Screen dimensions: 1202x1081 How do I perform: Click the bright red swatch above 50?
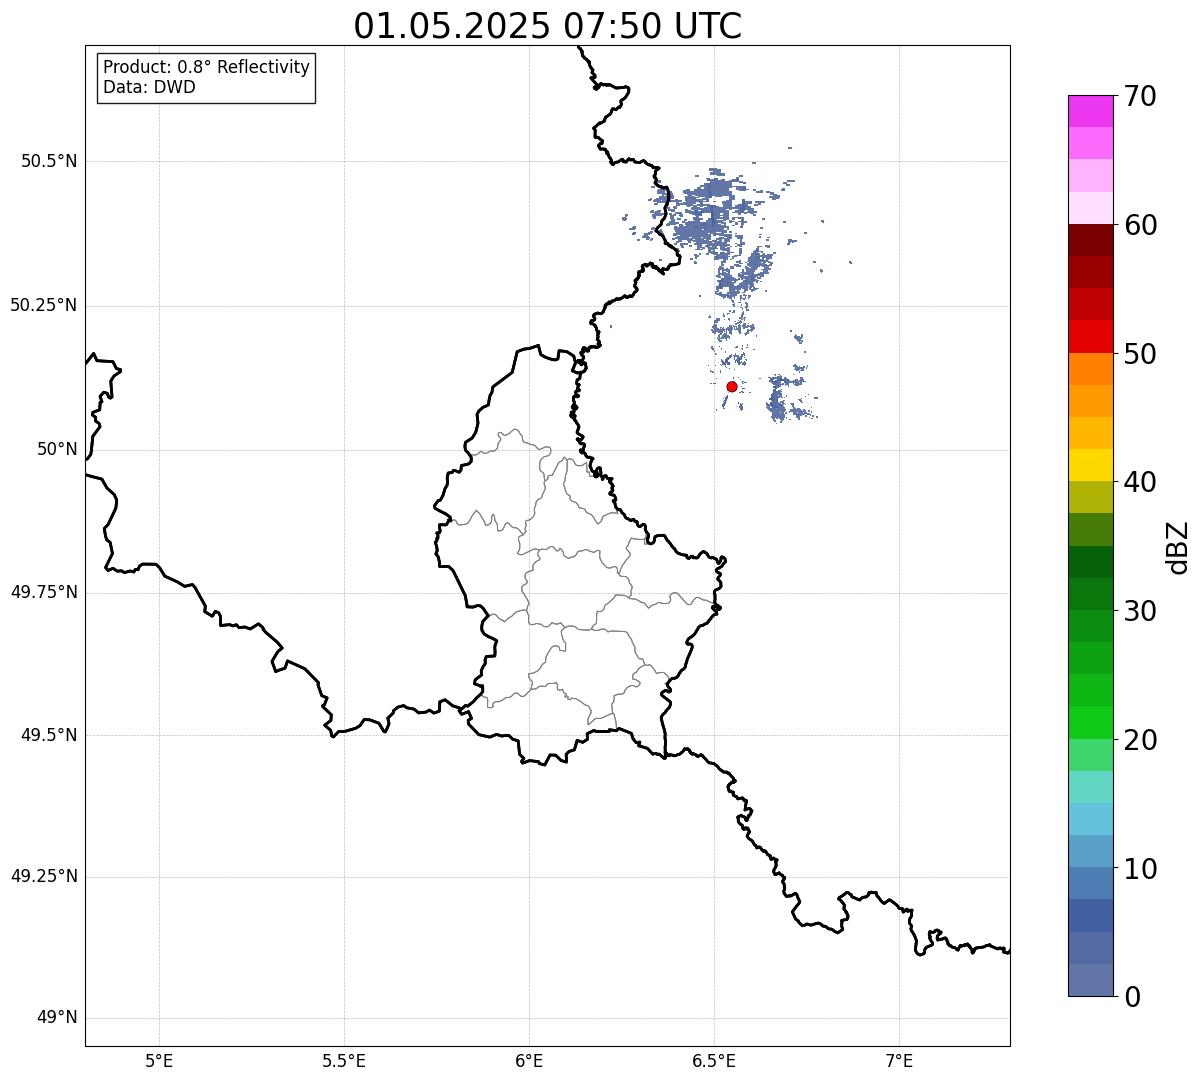1090,337
